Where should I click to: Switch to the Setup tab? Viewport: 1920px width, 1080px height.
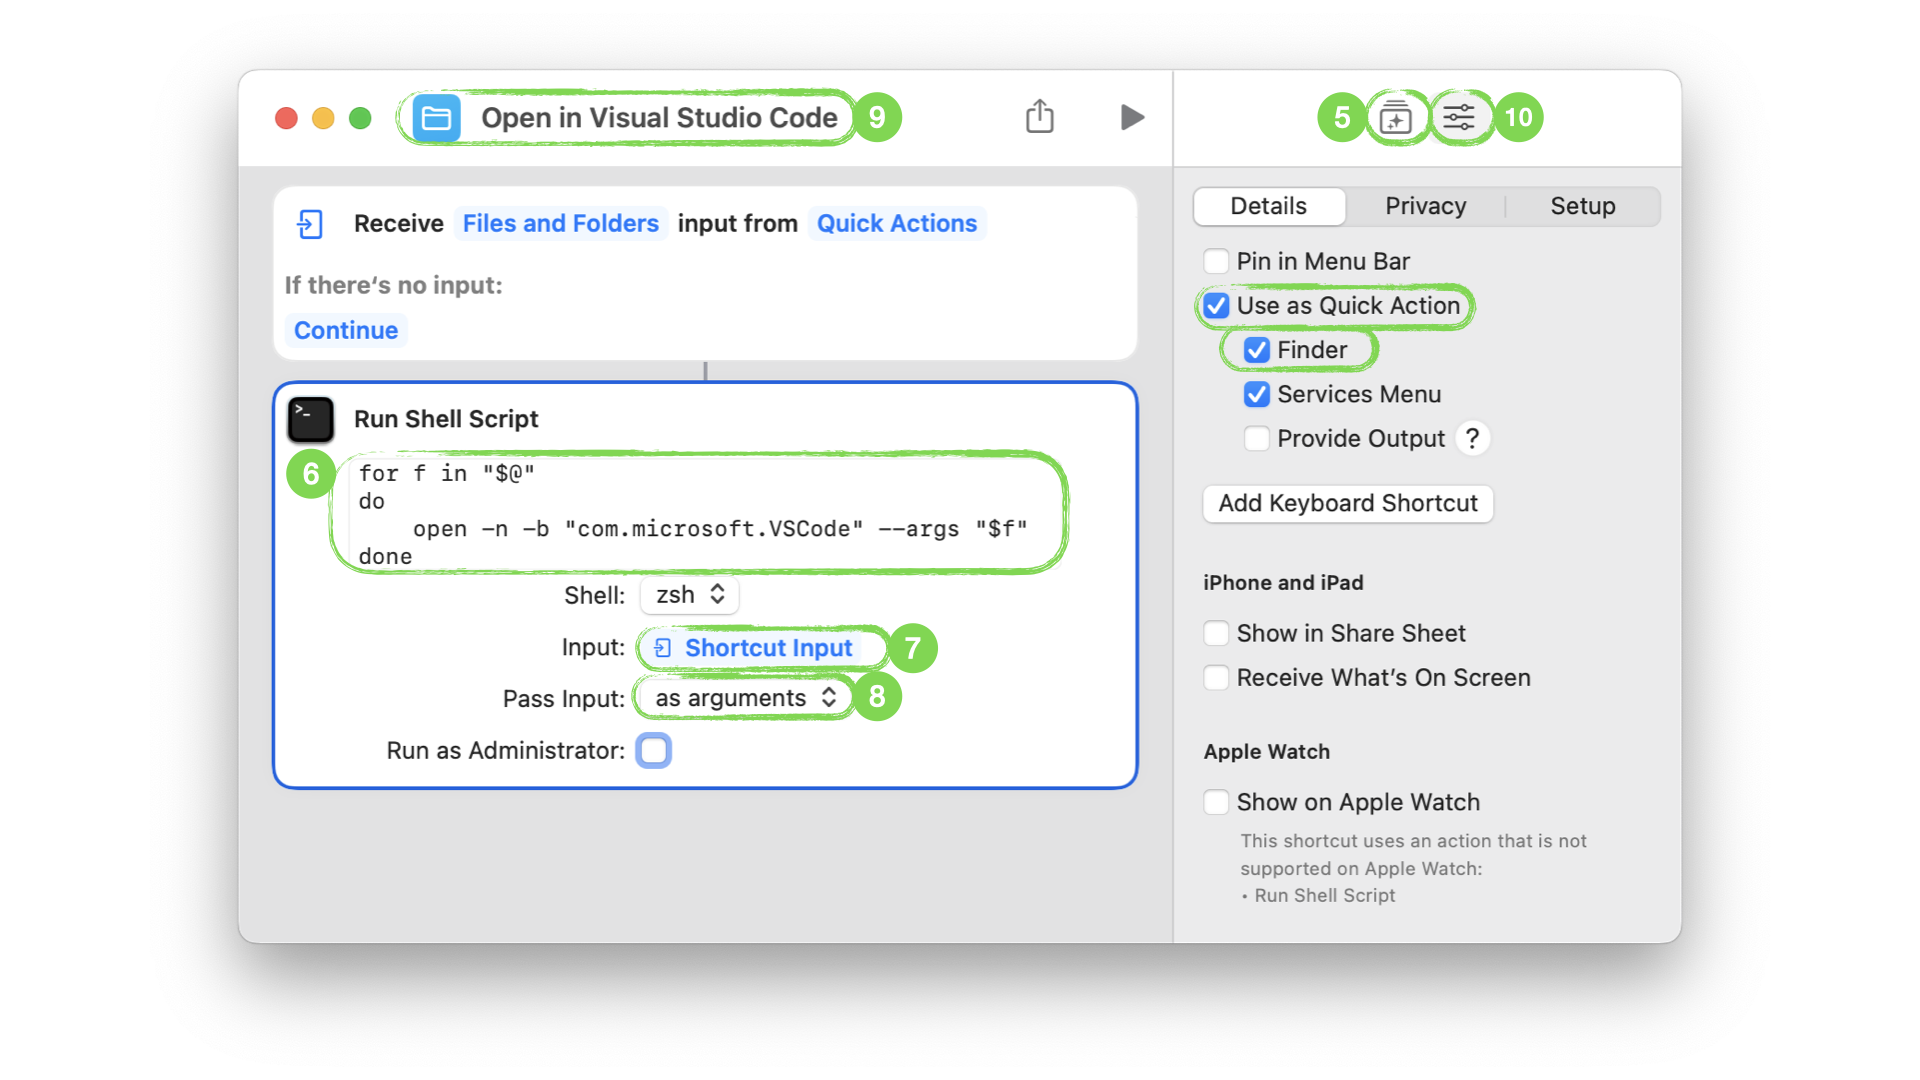(x=1582, y=206)
